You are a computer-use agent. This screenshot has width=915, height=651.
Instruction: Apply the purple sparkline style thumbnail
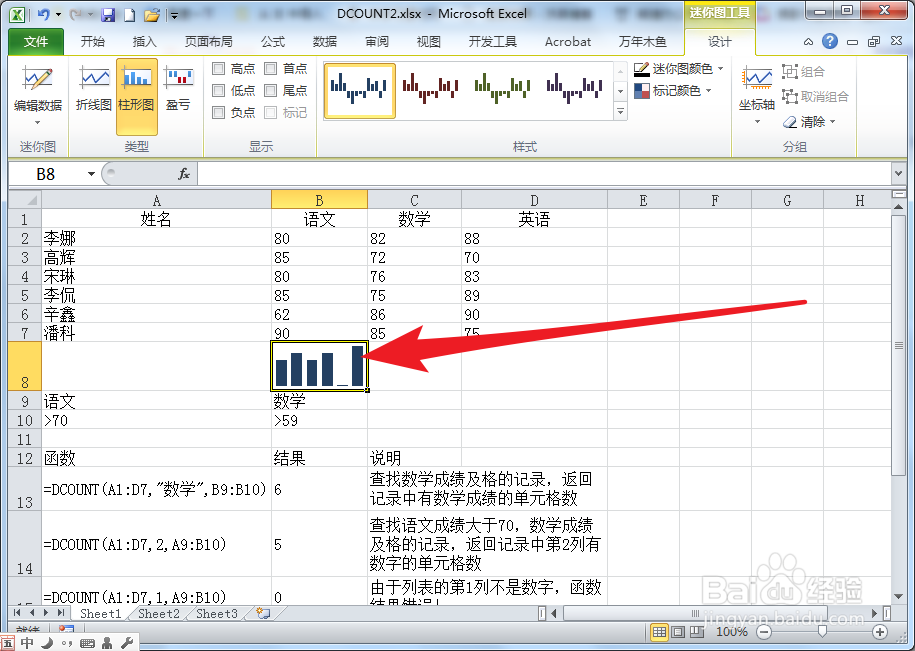coord(574,90)
